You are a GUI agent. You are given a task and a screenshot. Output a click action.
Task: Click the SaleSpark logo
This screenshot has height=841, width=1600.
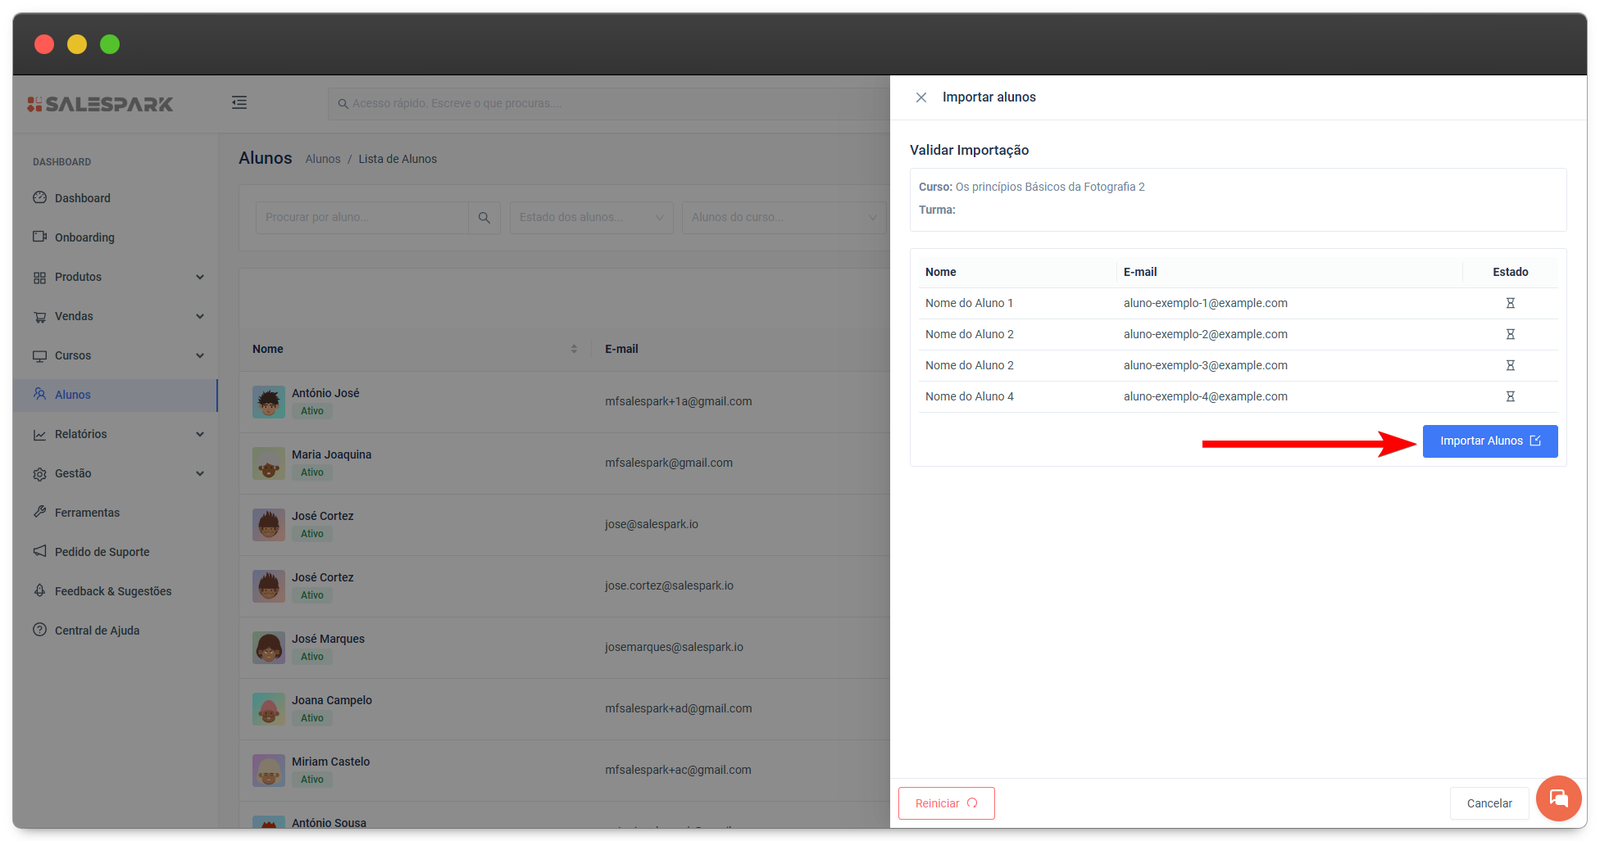coord(100,104)
